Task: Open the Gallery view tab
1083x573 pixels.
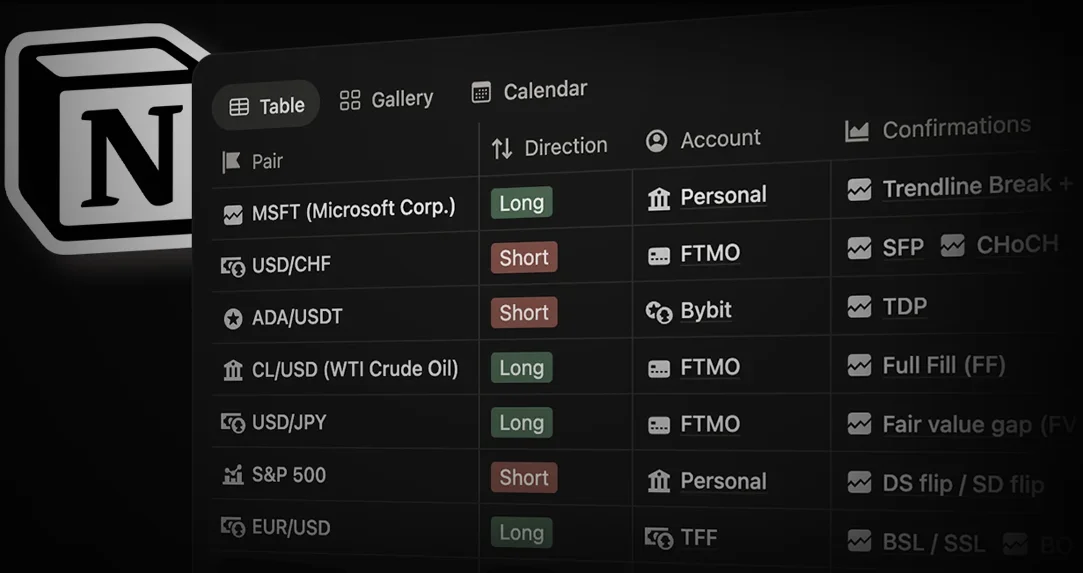Action: 387,99
